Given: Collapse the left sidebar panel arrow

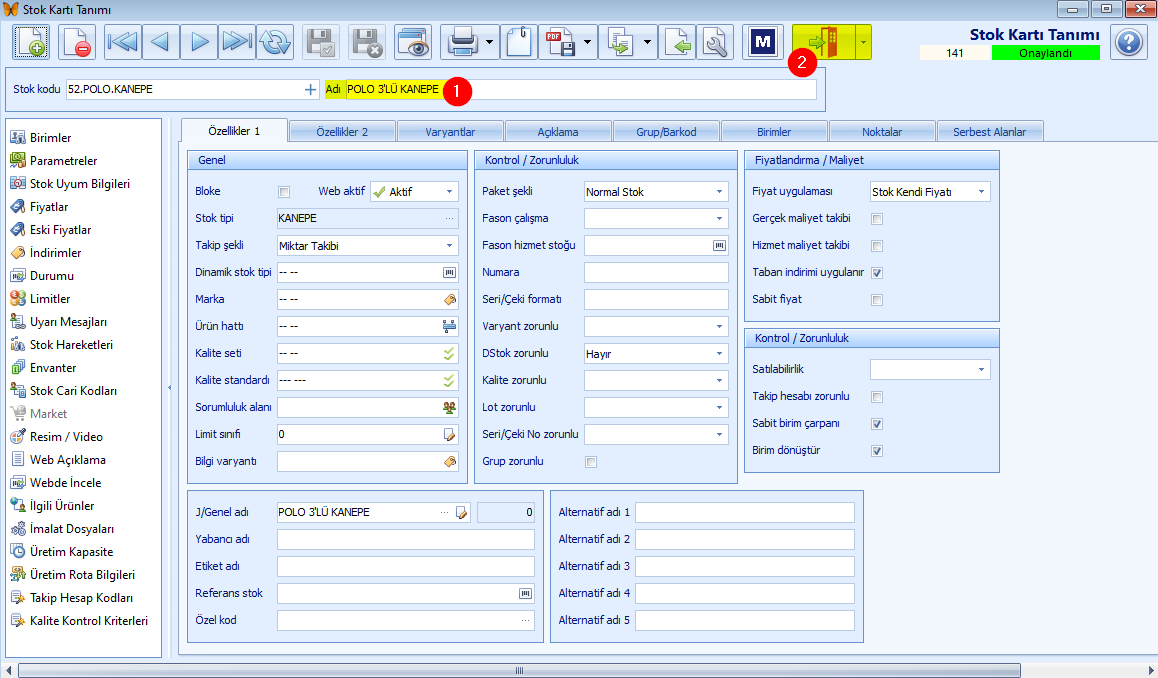Looking at the screenshot, I should coord(170,387).
